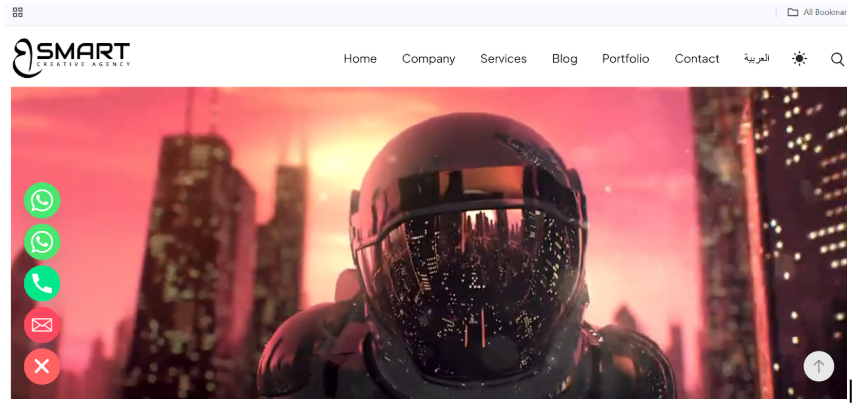Open the search magnifier in the header
Screen dimensions: 857x408
tap(837, 59)
